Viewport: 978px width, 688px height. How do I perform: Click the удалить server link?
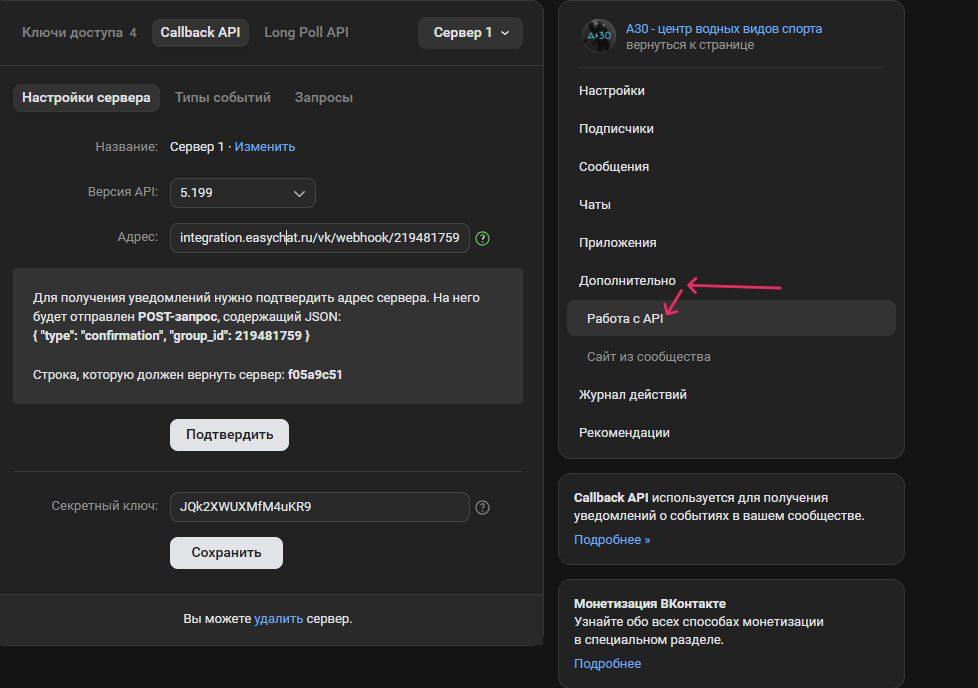pos(278,619)
